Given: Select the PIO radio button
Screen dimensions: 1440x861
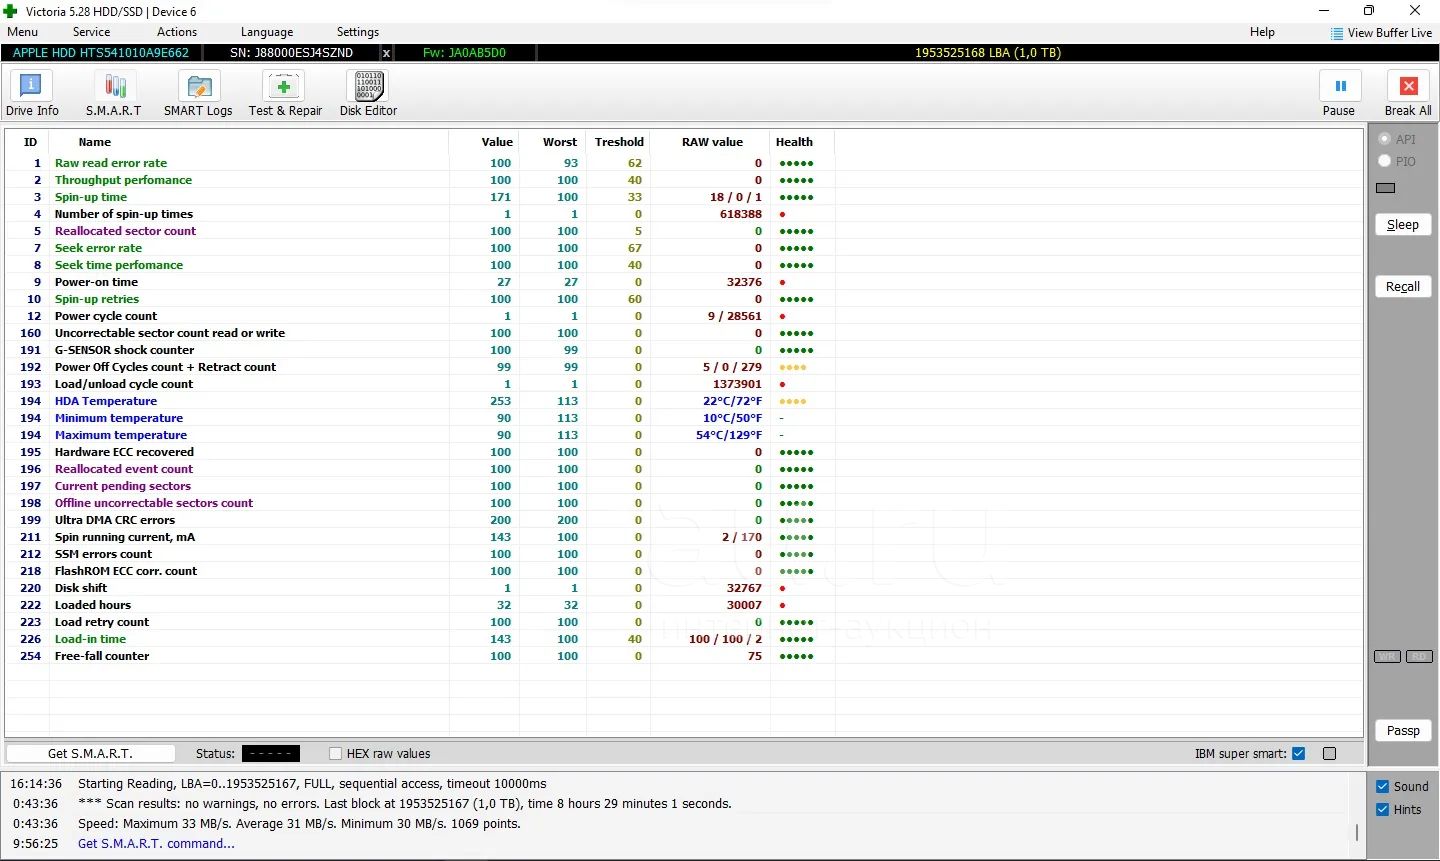Looking at the screenshot, I should [1385, 161].
